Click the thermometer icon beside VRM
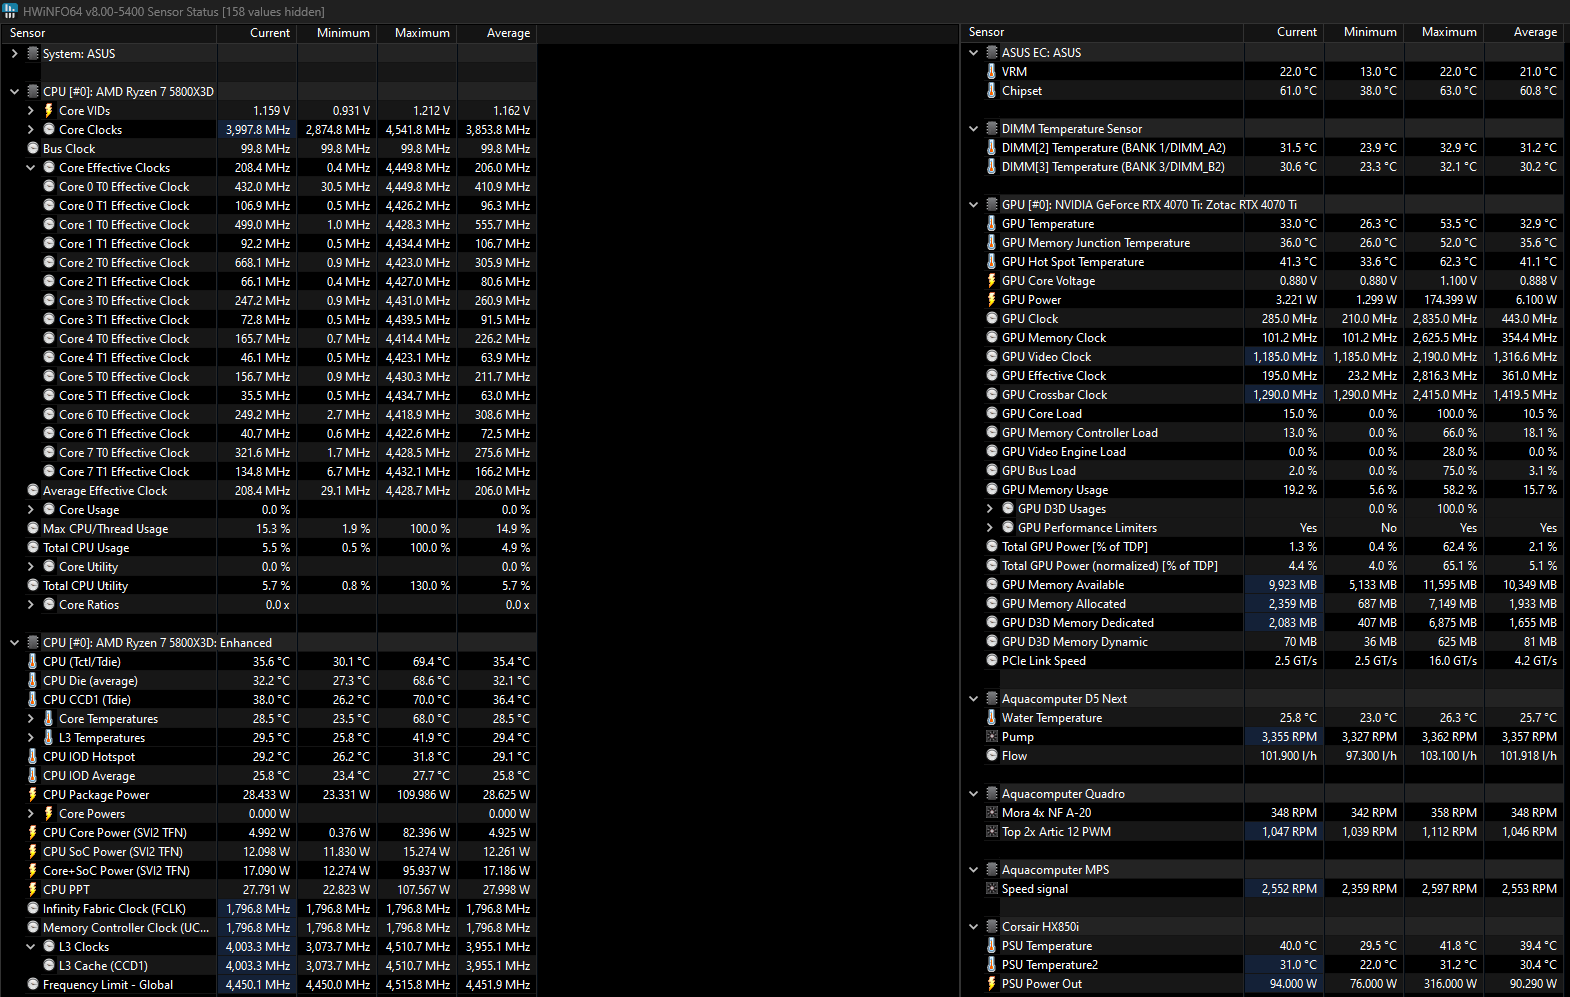This screenshot has height=997, width=1570. coord(991,71)
